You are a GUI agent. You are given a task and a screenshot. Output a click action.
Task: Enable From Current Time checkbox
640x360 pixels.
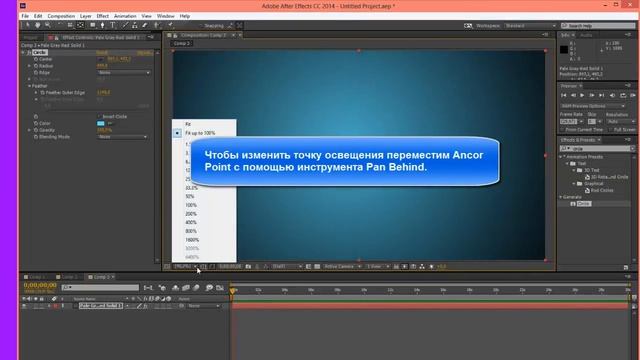click(562, 130)
